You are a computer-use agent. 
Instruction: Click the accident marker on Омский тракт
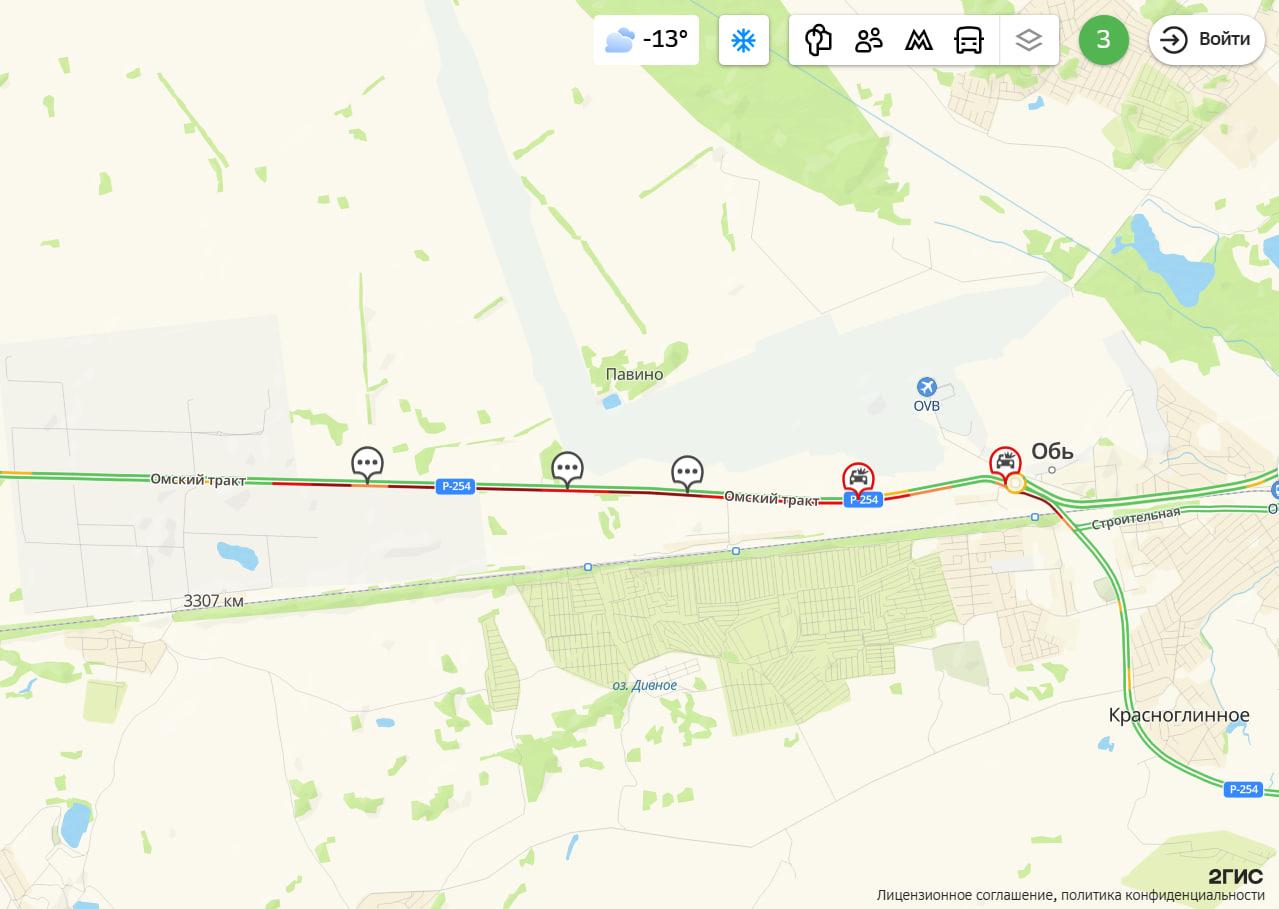click(858, 479)
